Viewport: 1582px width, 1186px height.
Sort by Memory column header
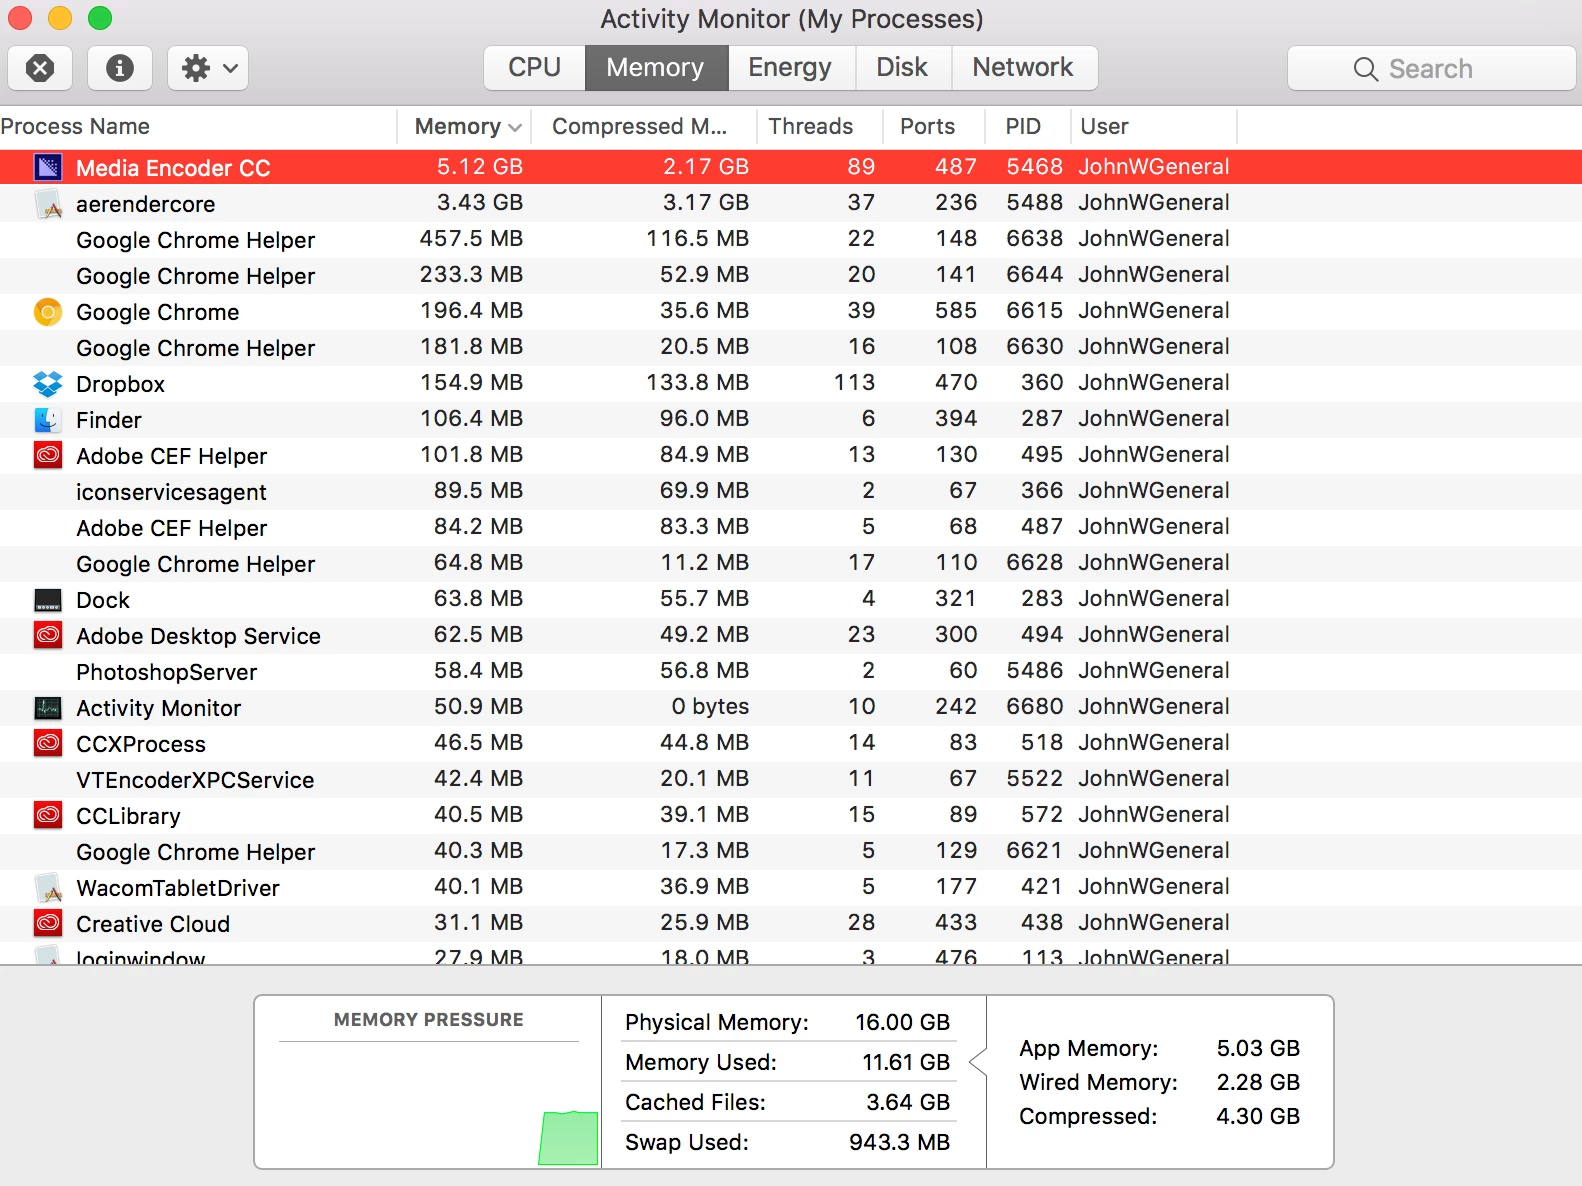[465, 126]
